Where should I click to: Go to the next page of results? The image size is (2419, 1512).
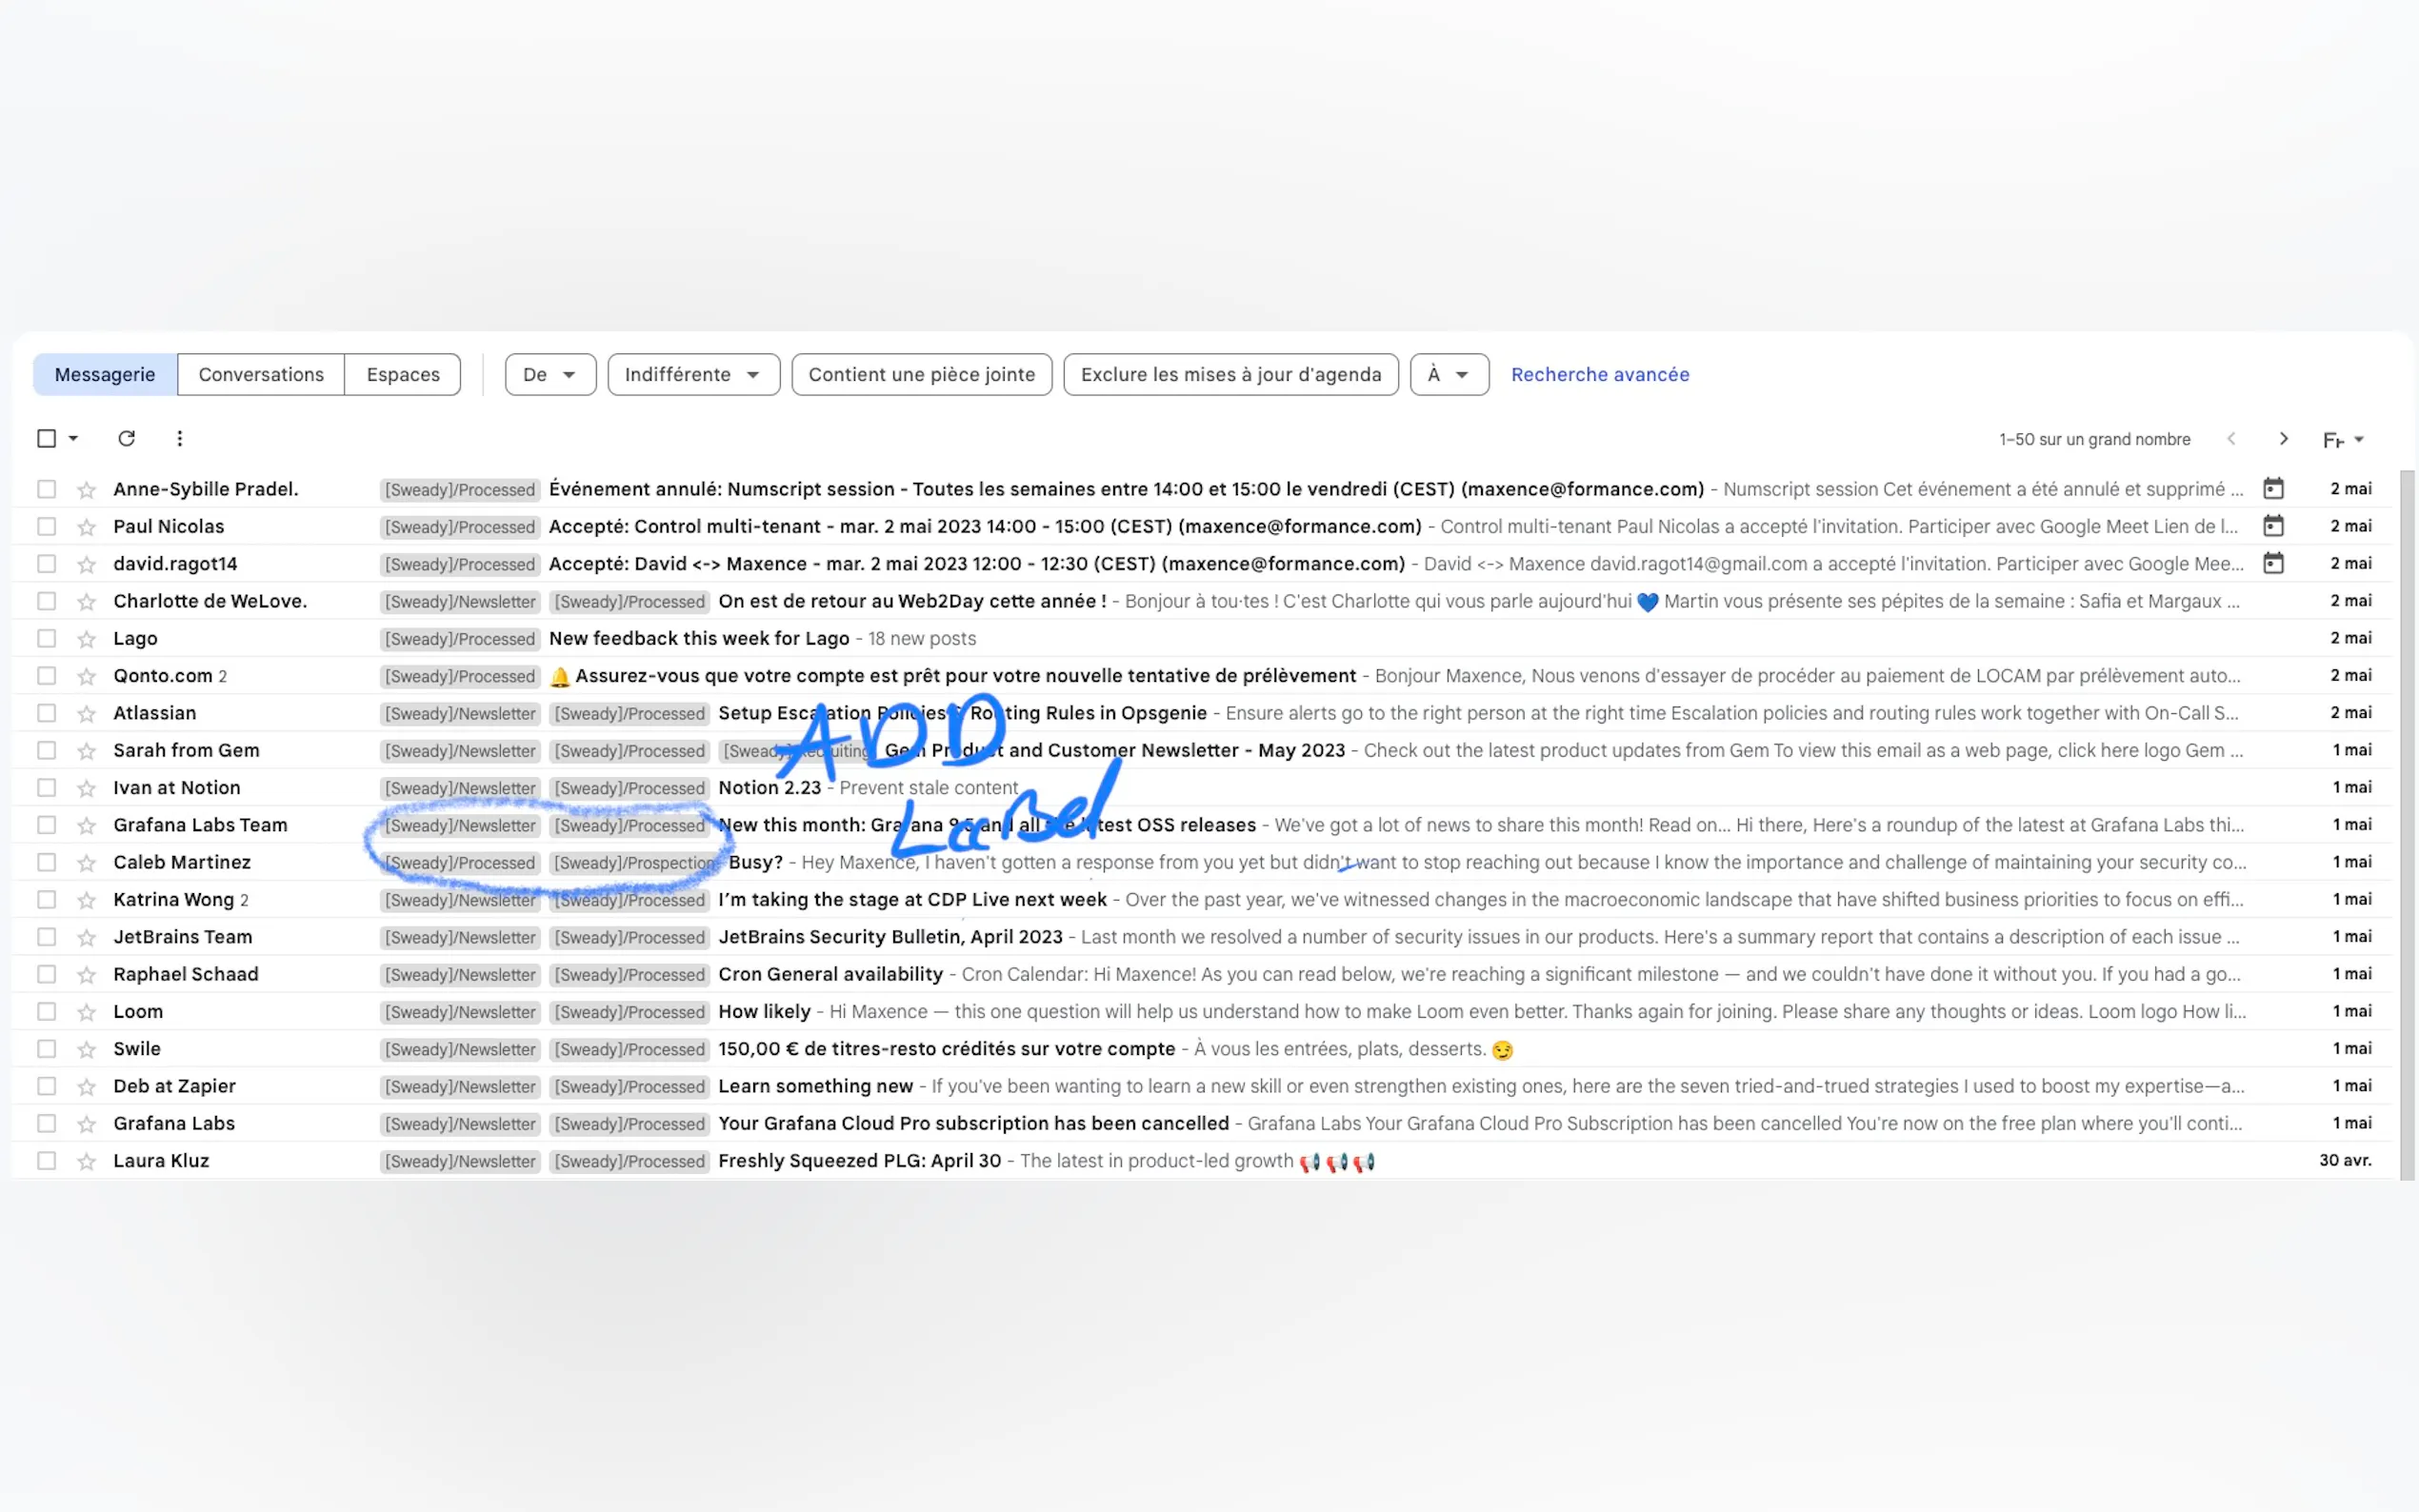tap(2283, 439)
